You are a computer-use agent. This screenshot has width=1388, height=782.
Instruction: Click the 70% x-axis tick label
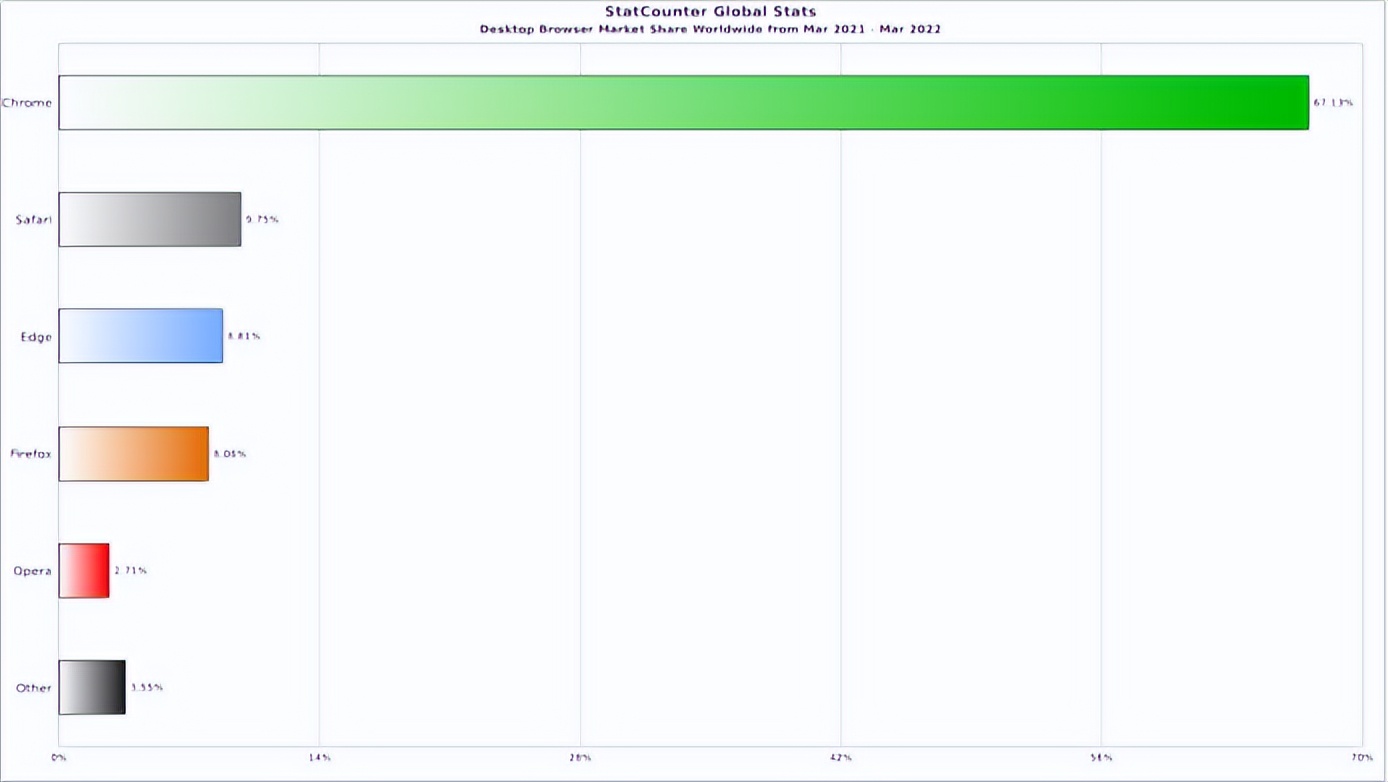pos(1362,757)
